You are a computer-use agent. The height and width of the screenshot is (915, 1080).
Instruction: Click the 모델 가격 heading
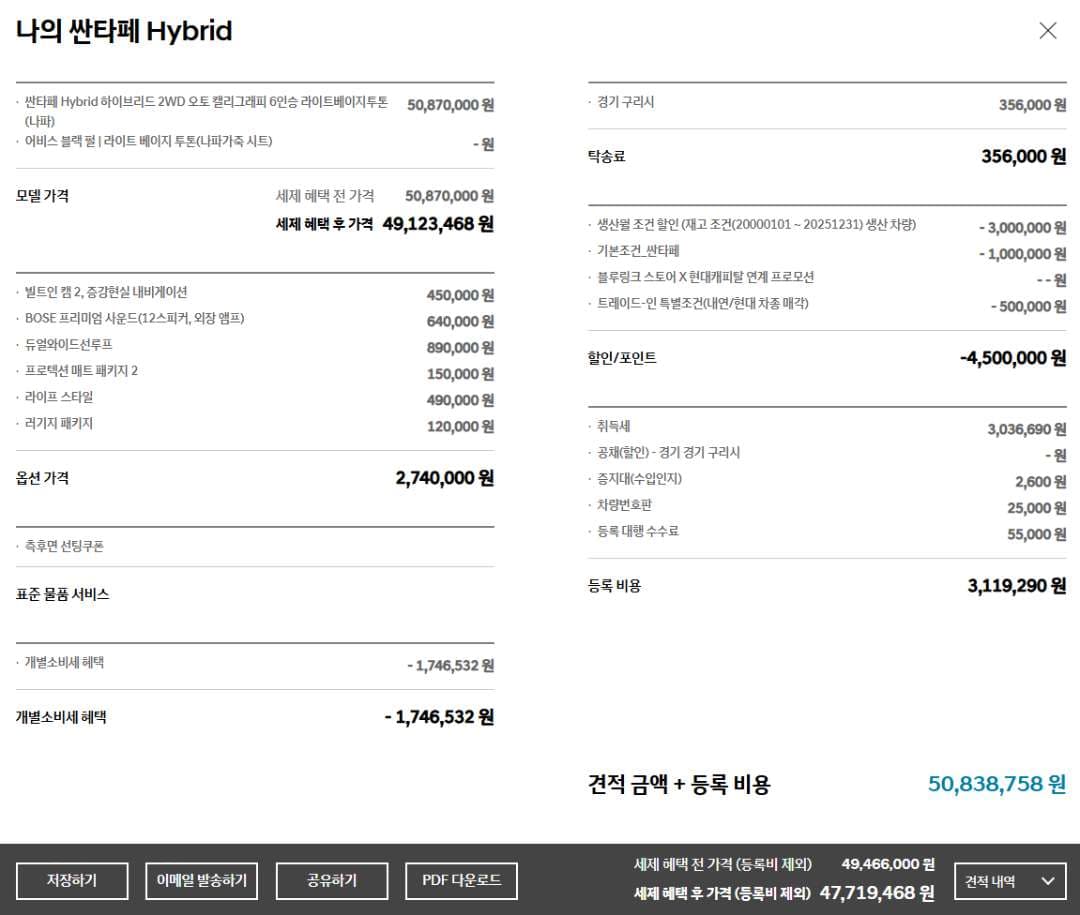coord(43,196)
